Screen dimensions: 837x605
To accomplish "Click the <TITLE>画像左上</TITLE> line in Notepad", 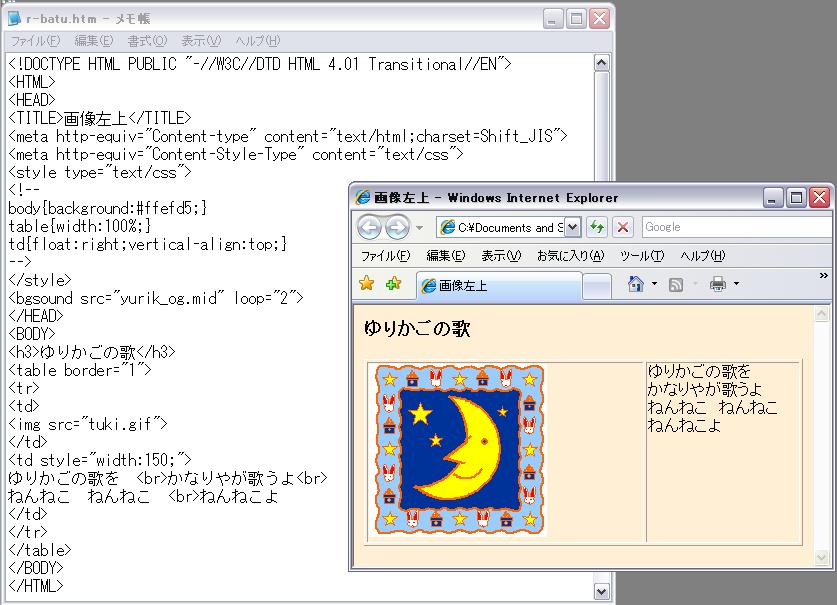I will point(100,118).
